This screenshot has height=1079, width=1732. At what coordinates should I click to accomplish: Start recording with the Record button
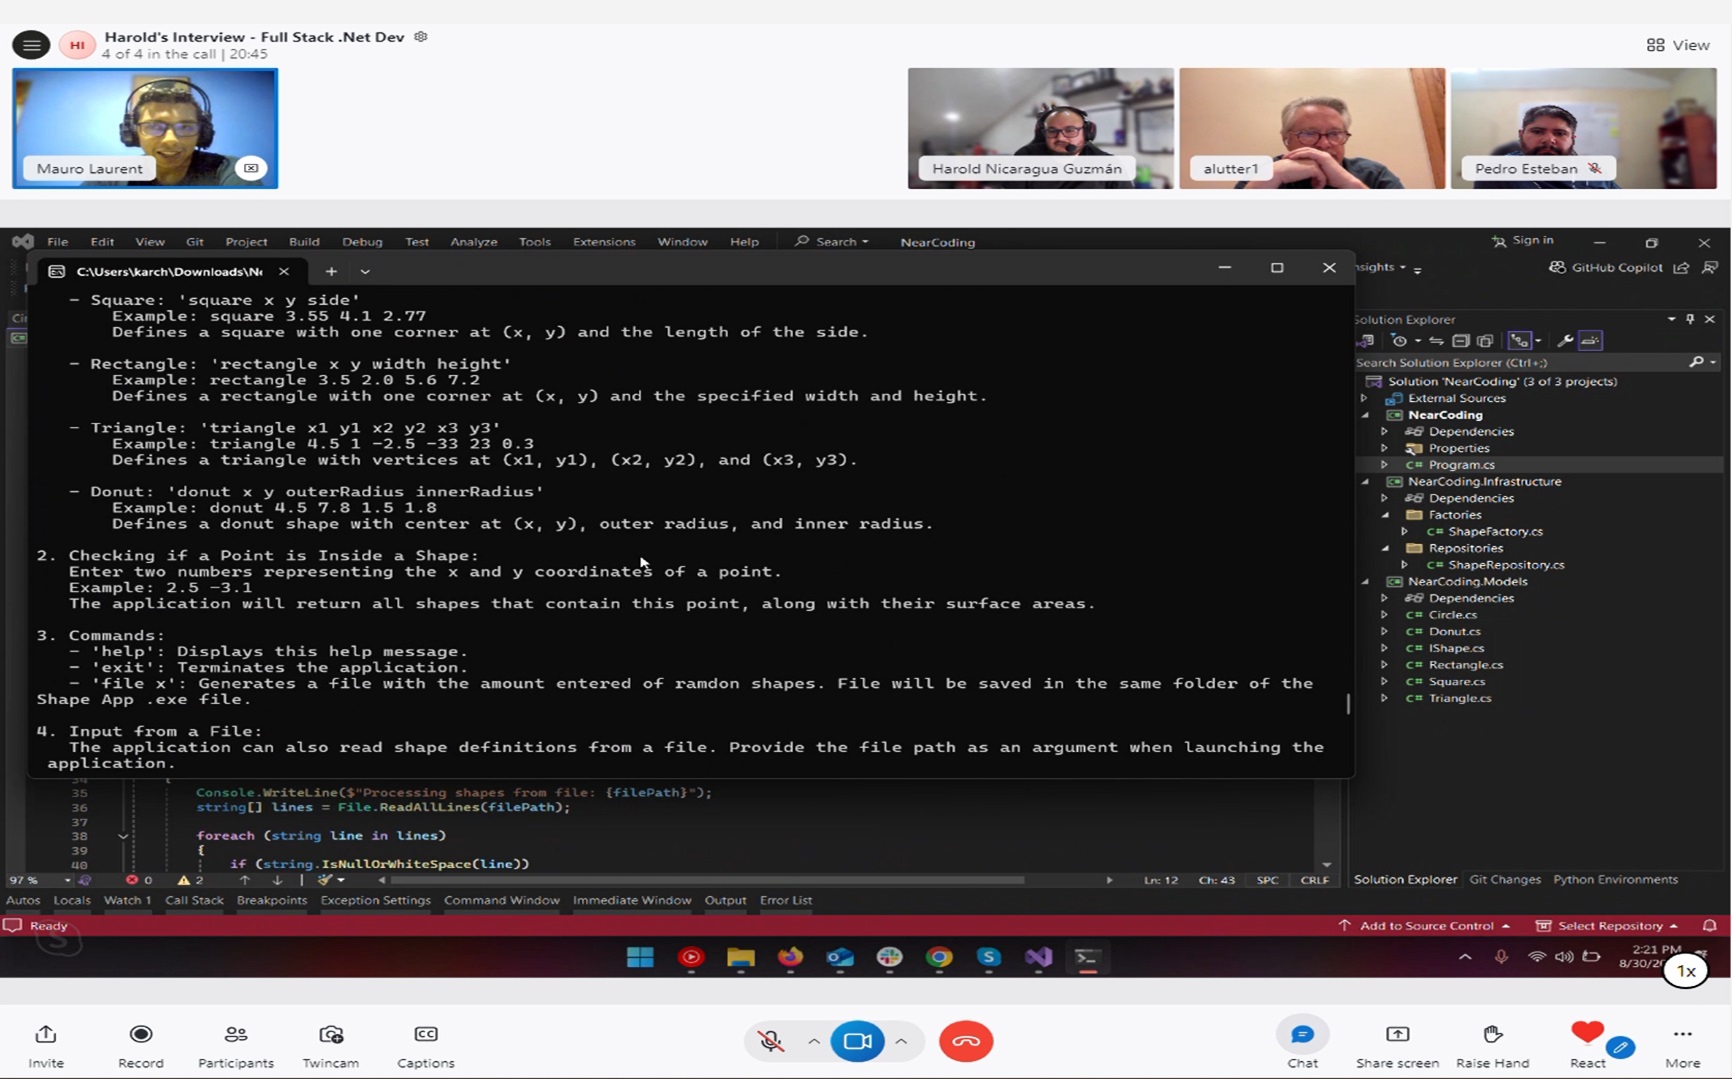pos(141,1035)
